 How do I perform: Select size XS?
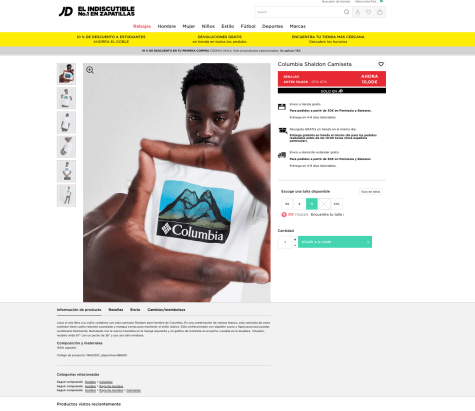[x=287, y=204]
